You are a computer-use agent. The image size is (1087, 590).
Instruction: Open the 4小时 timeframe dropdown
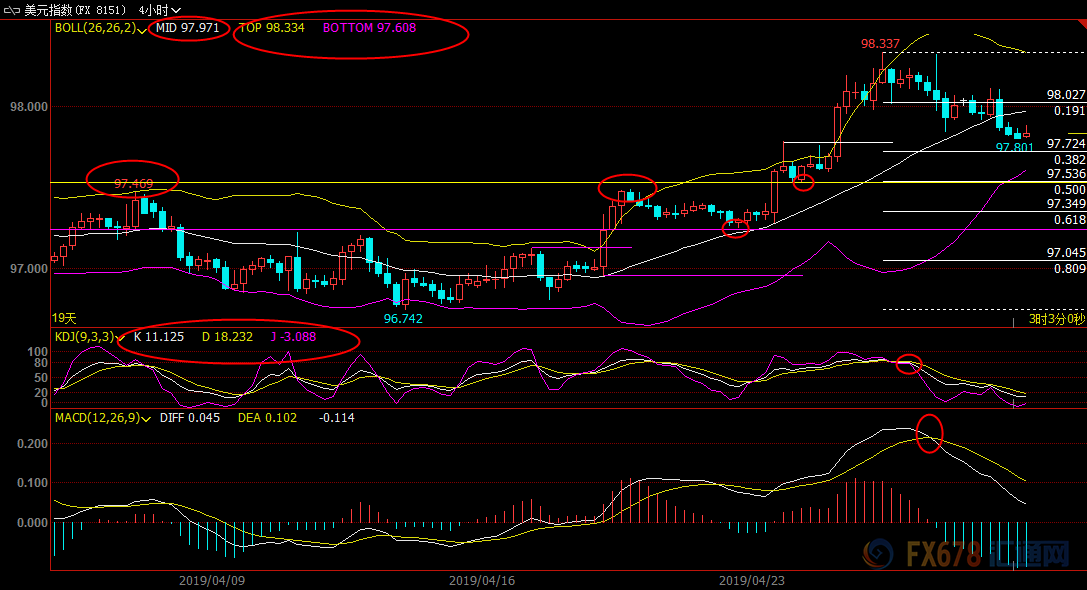(162, 9)
